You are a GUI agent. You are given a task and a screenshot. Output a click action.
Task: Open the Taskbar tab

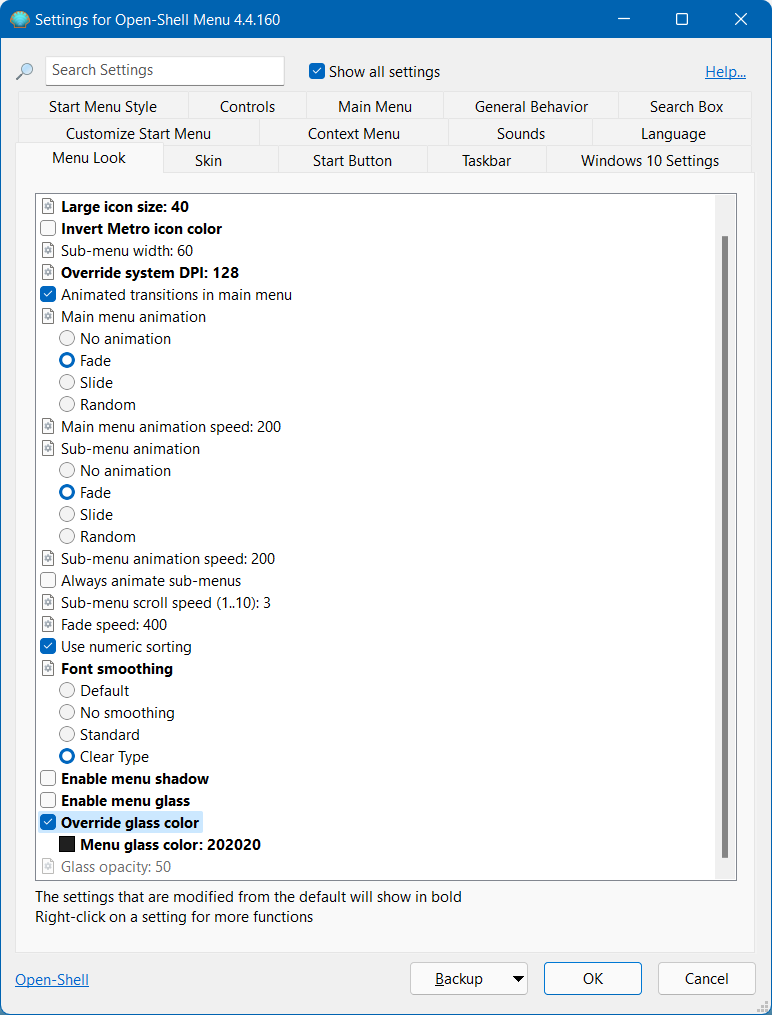[487, 161]
